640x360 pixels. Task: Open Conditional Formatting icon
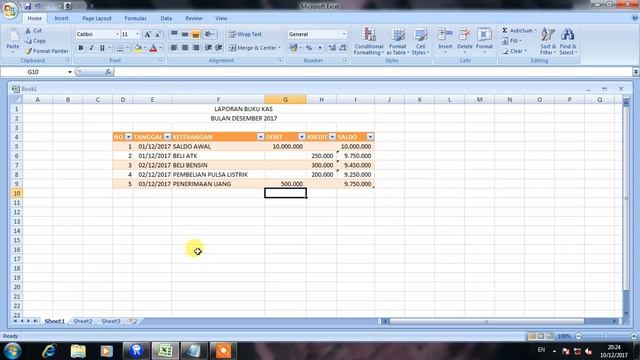coord(369,35)
